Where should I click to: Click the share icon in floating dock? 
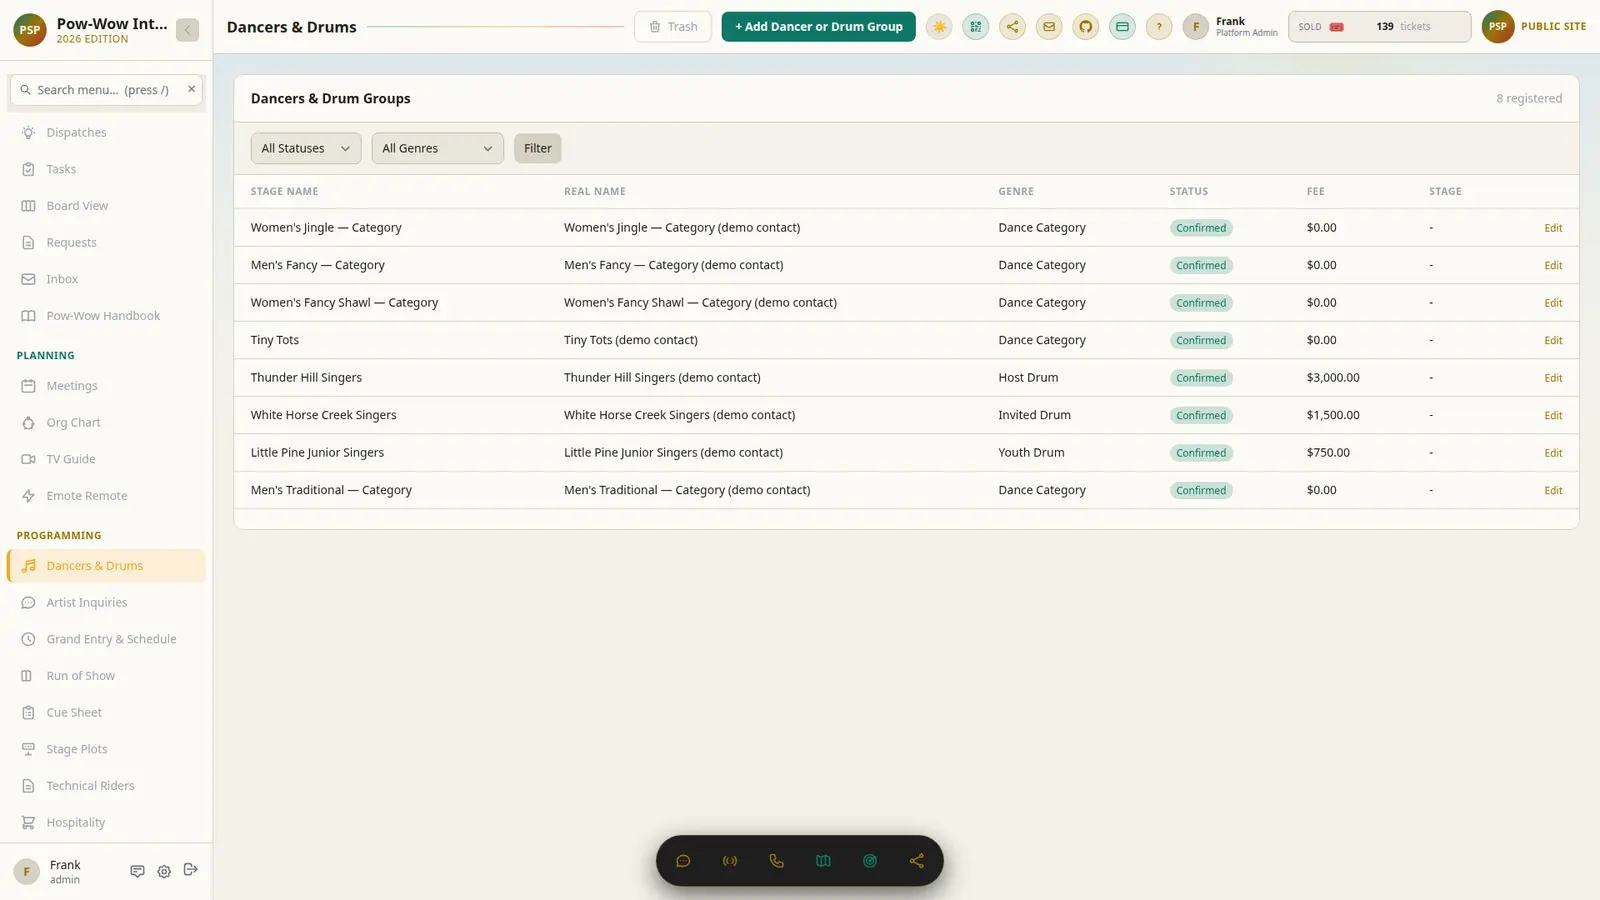(917, 861)
